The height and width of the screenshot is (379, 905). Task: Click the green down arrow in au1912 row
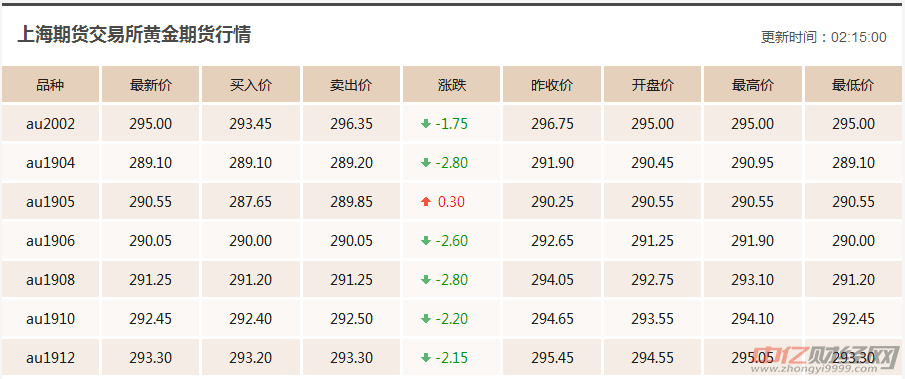[x=426, y=358]
